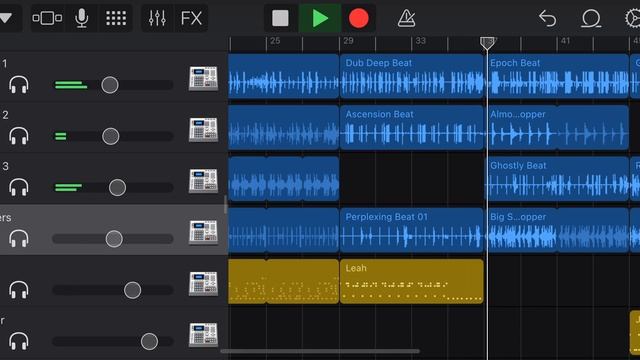Adjust track 3 volume slider knob
The image size is (640, 360).
(x=118, y=187)
